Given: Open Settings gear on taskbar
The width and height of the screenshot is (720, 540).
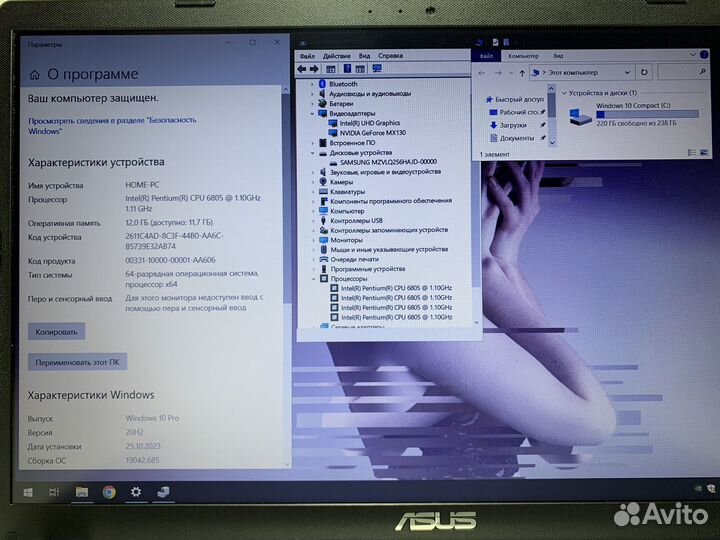Looking at the screenshot, I should click(136, 492).
